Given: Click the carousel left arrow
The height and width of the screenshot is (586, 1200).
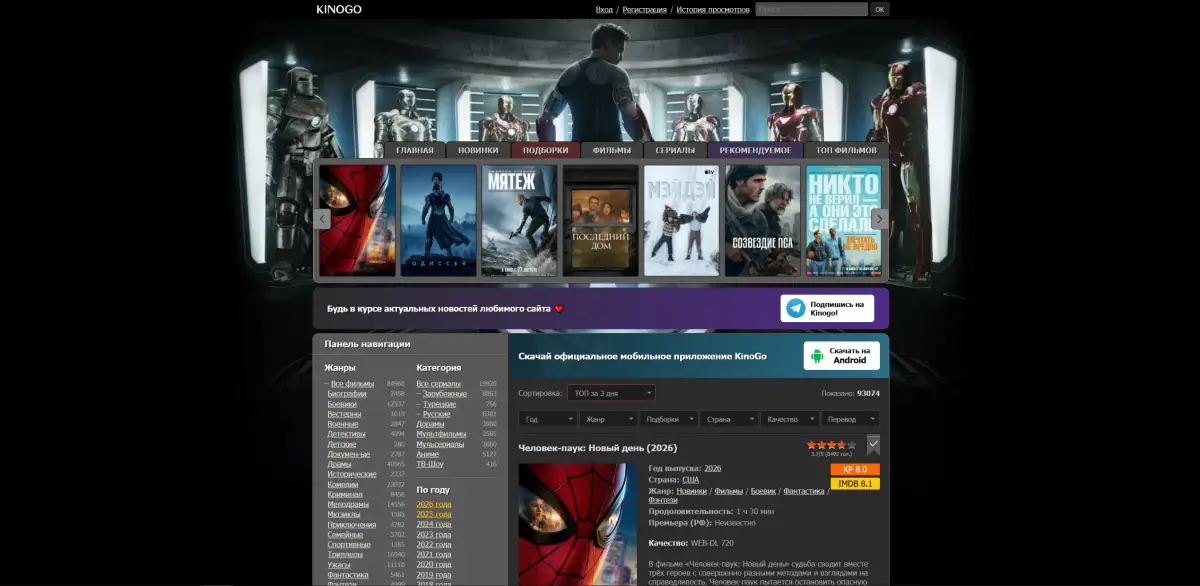Looking at the screenshot, I should 322,219.
